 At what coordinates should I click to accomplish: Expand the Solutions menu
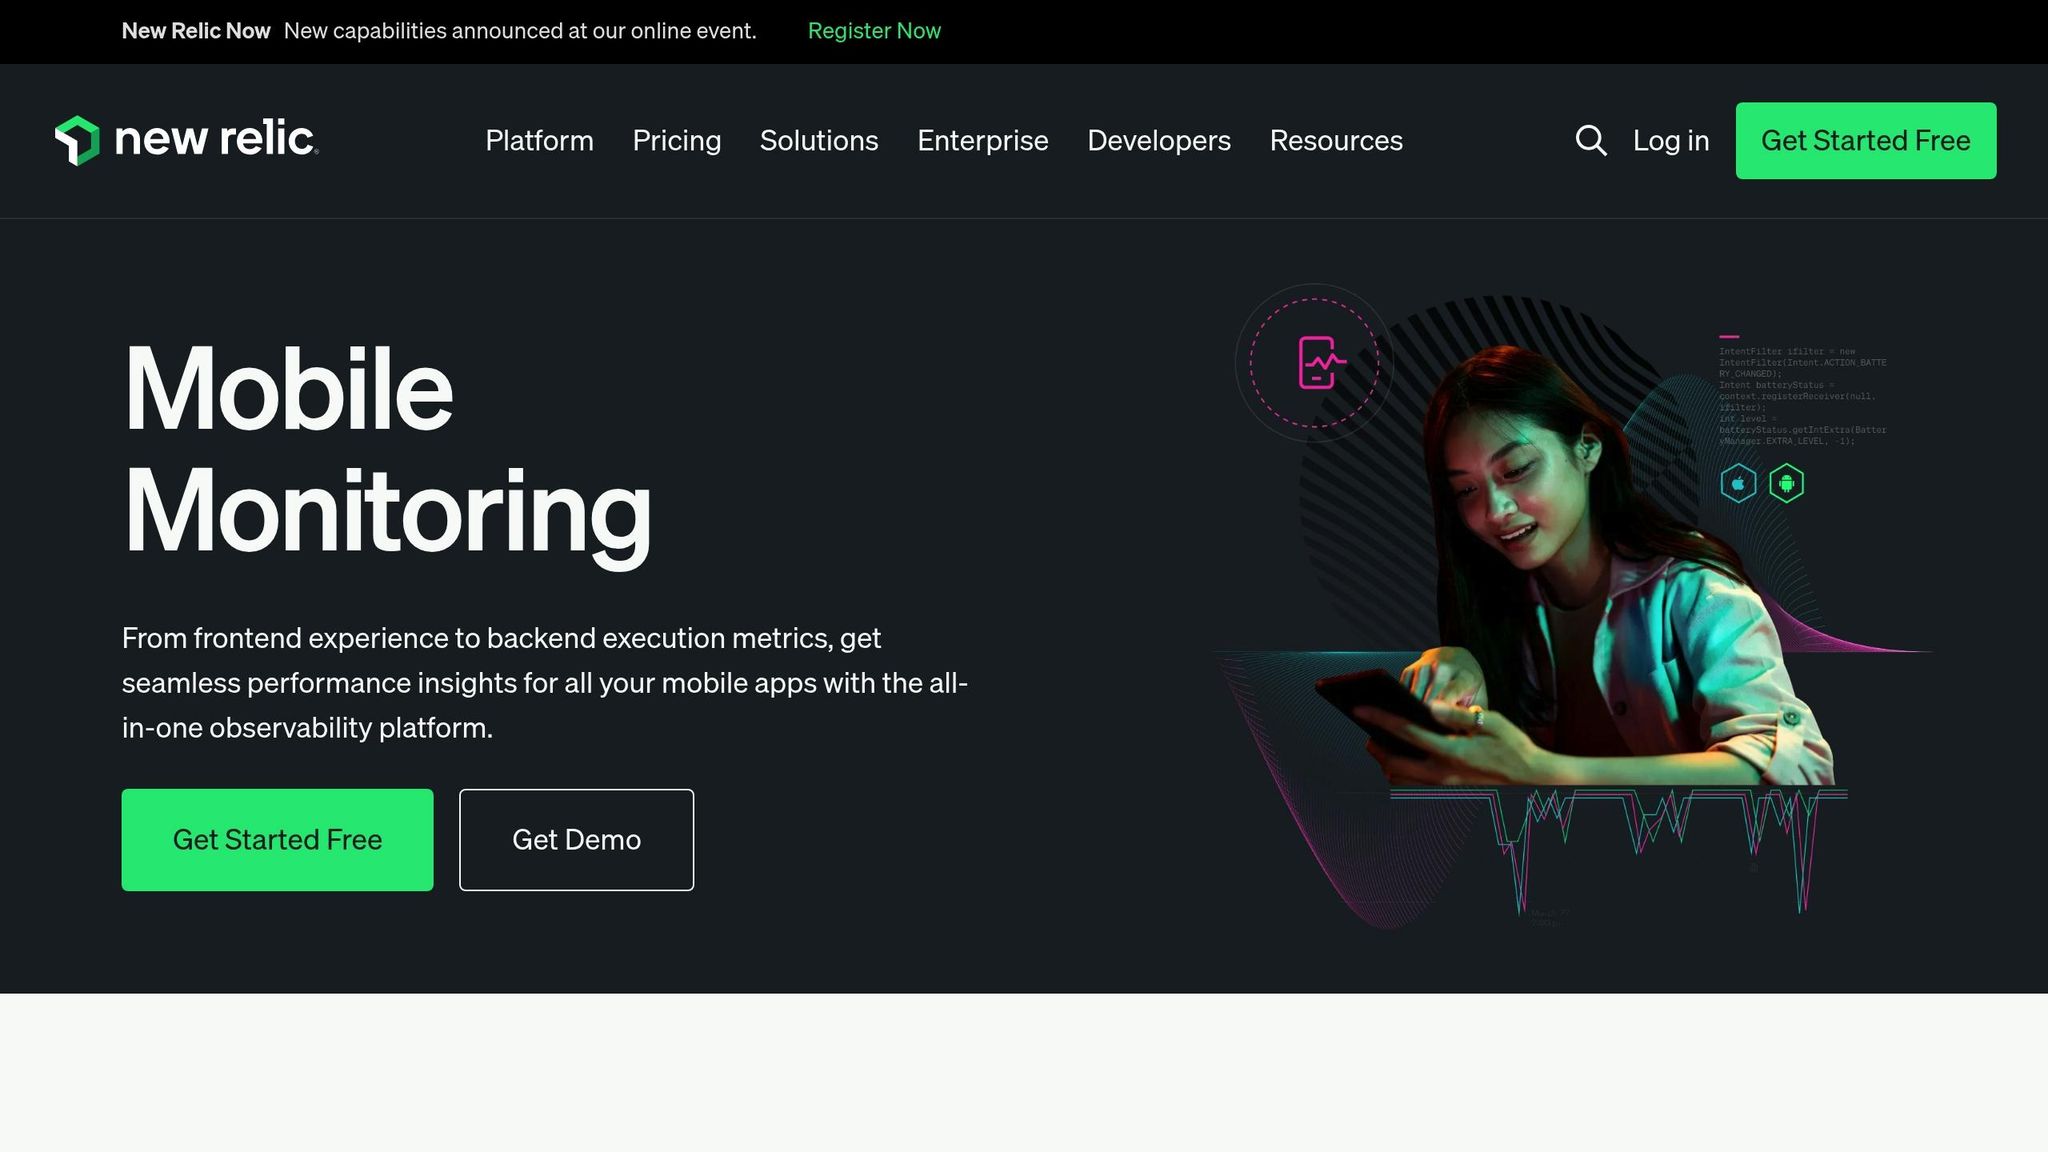(819, 140)
